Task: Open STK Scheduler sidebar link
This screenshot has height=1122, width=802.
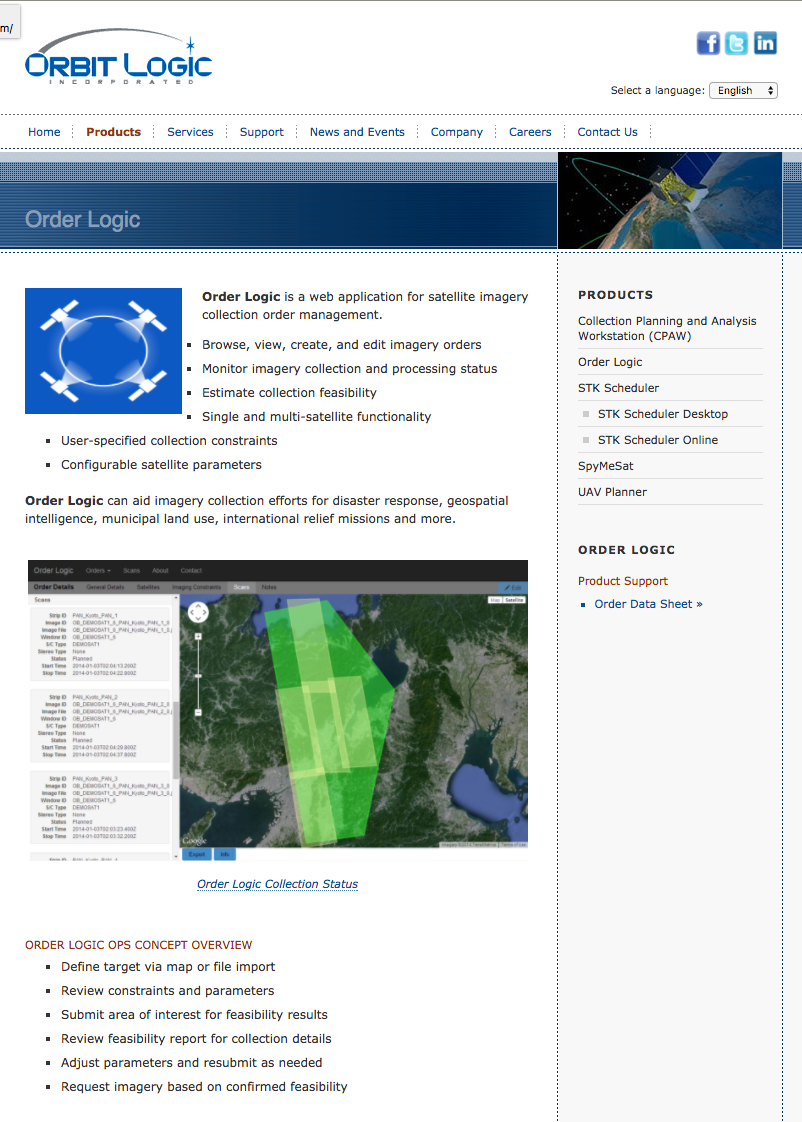Action: tap(618, 388)
